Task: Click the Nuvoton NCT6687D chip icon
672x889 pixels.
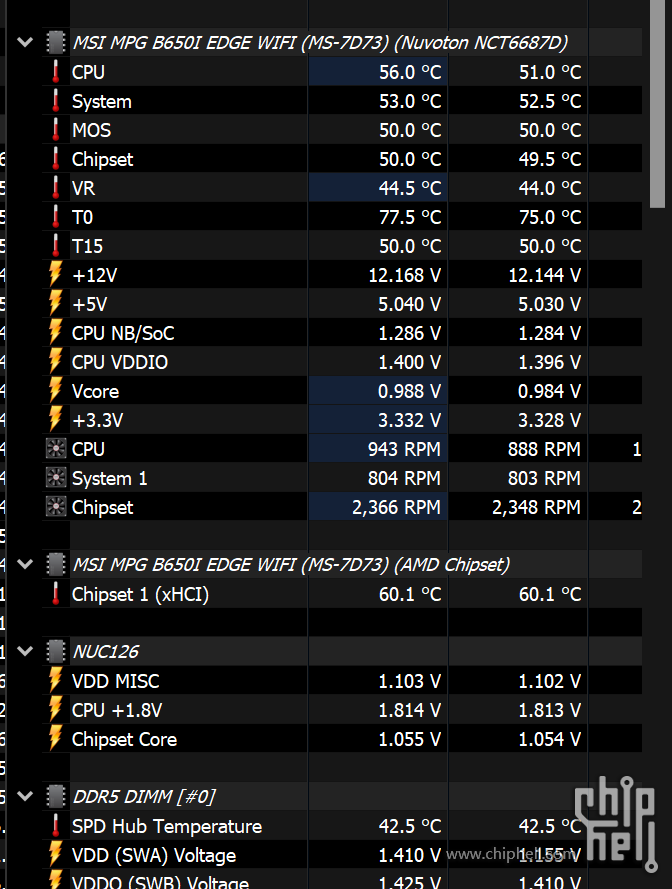Action: (56, 42)
